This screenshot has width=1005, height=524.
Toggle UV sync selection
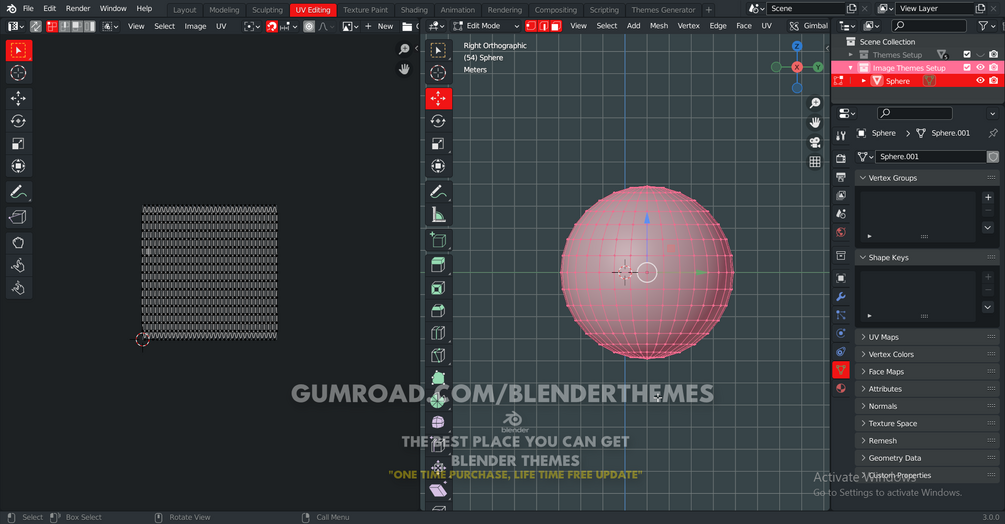(x=36, y=26)
